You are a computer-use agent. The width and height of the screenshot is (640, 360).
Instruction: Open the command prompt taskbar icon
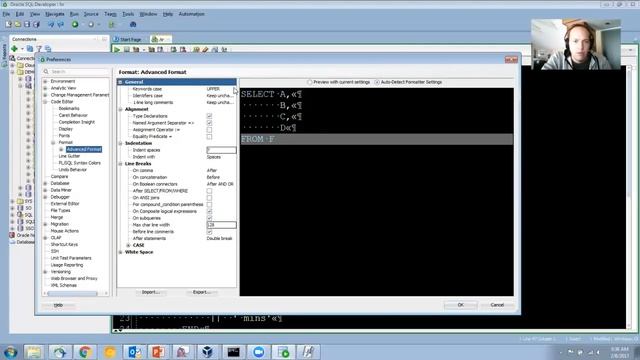point(233,352)
